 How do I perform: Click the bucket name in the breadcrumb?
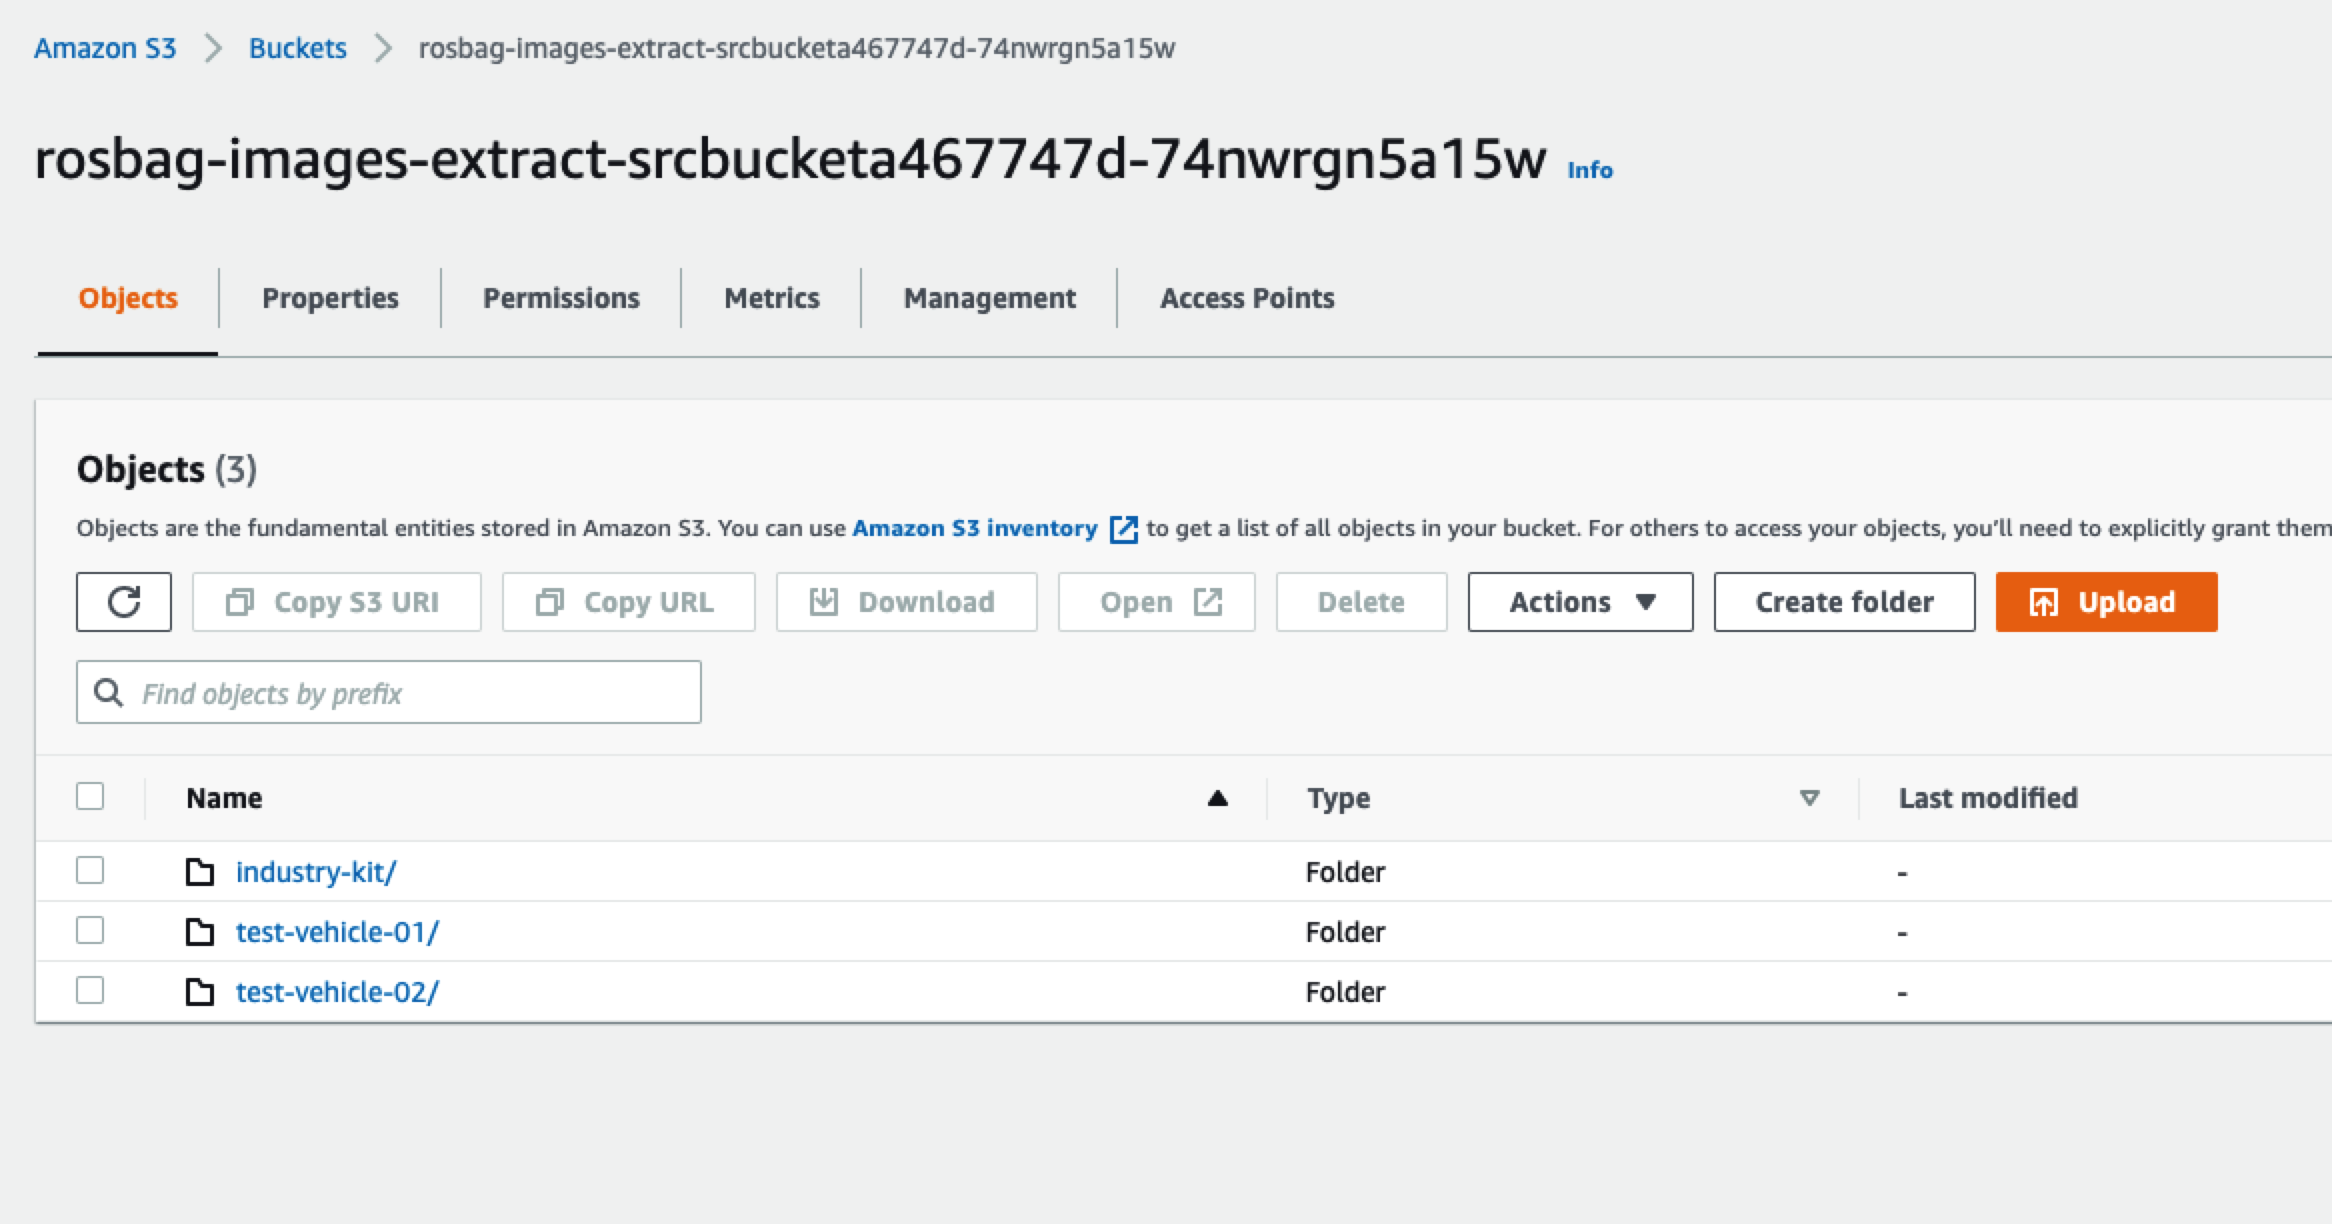coord(797,48)
